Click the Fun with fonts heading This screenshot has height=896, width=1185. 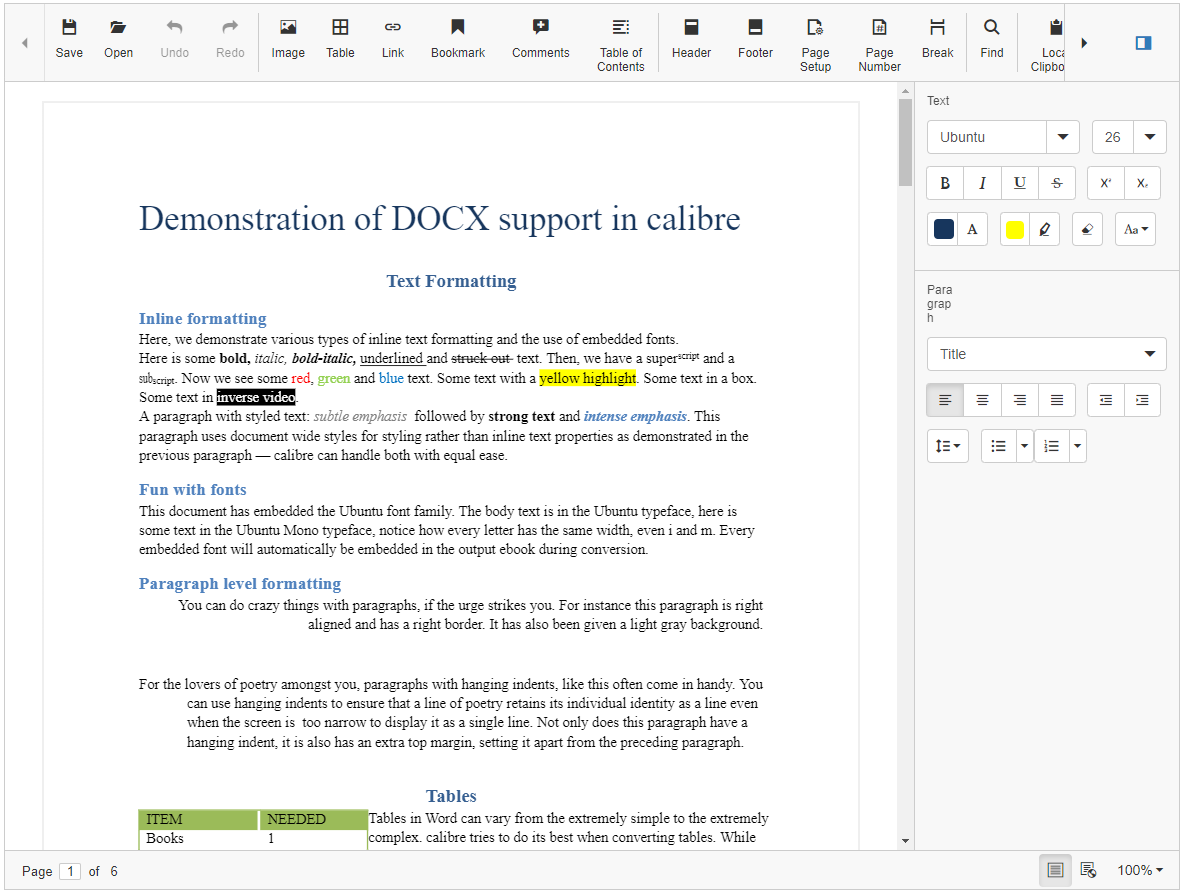click(x=193, y=490)
